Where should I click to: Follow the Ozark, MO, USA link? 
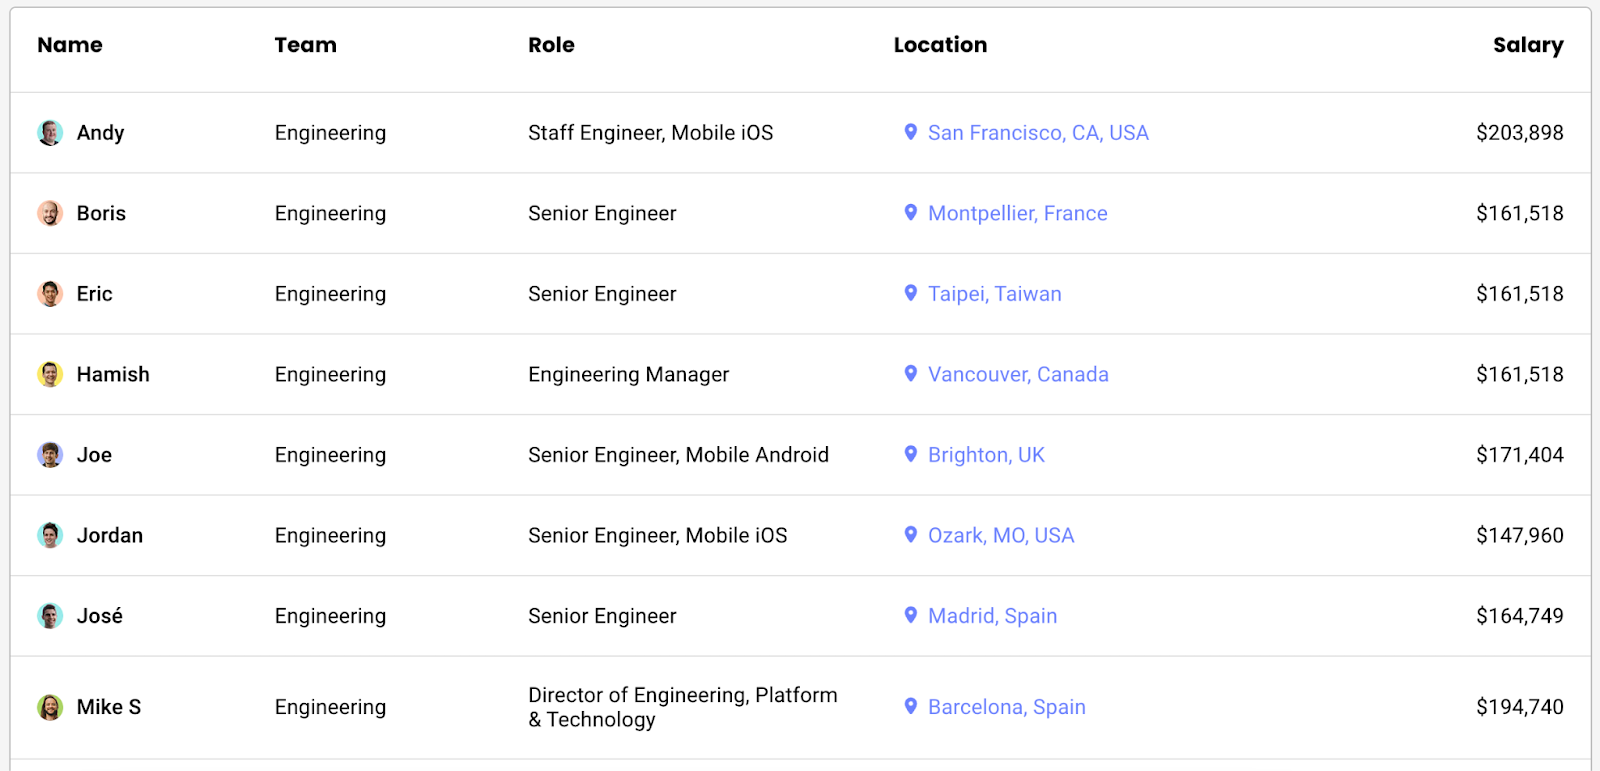point(1001,535)
